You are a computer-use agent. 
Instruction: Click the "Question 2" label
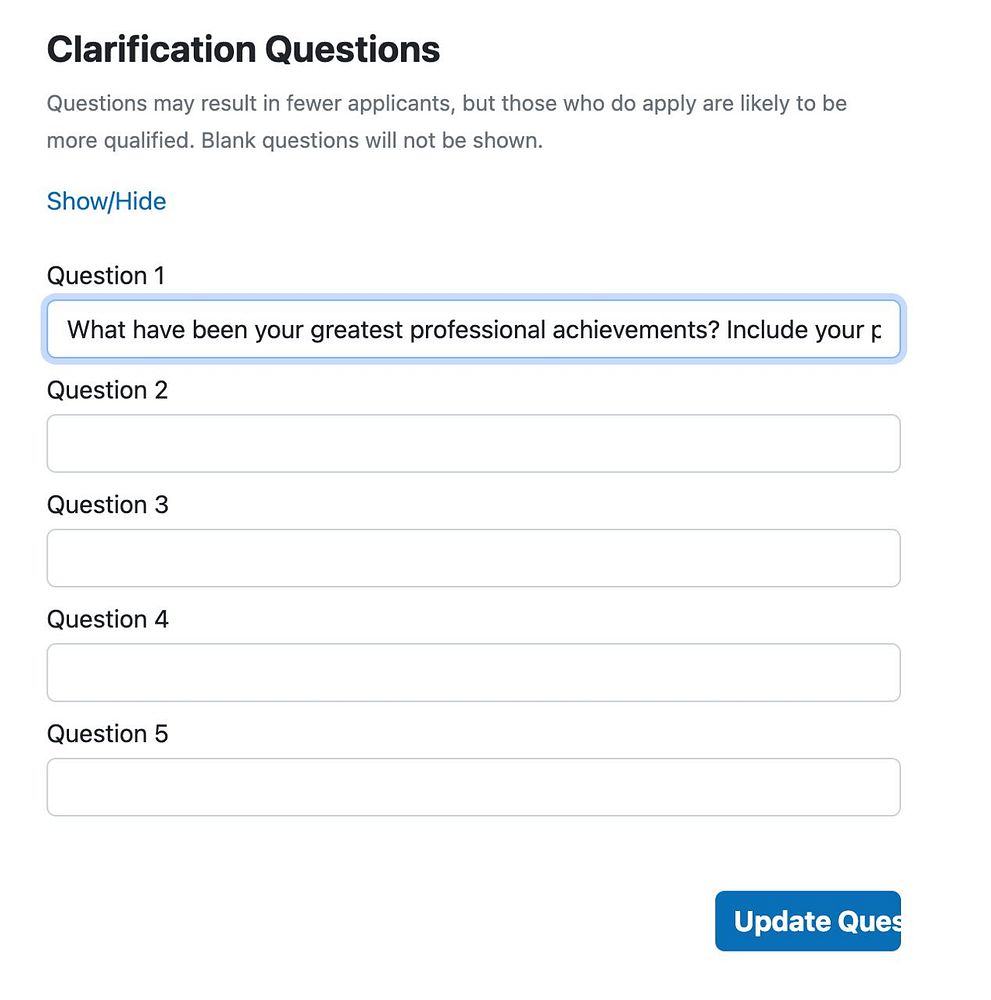click(x=107, y=390)
